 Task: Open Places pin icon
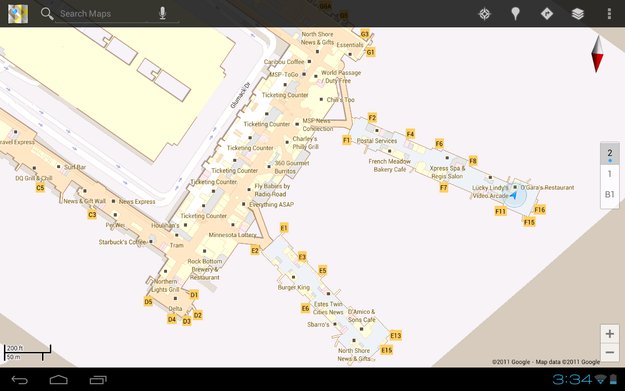pyautogui.click(x=515, y=14)
